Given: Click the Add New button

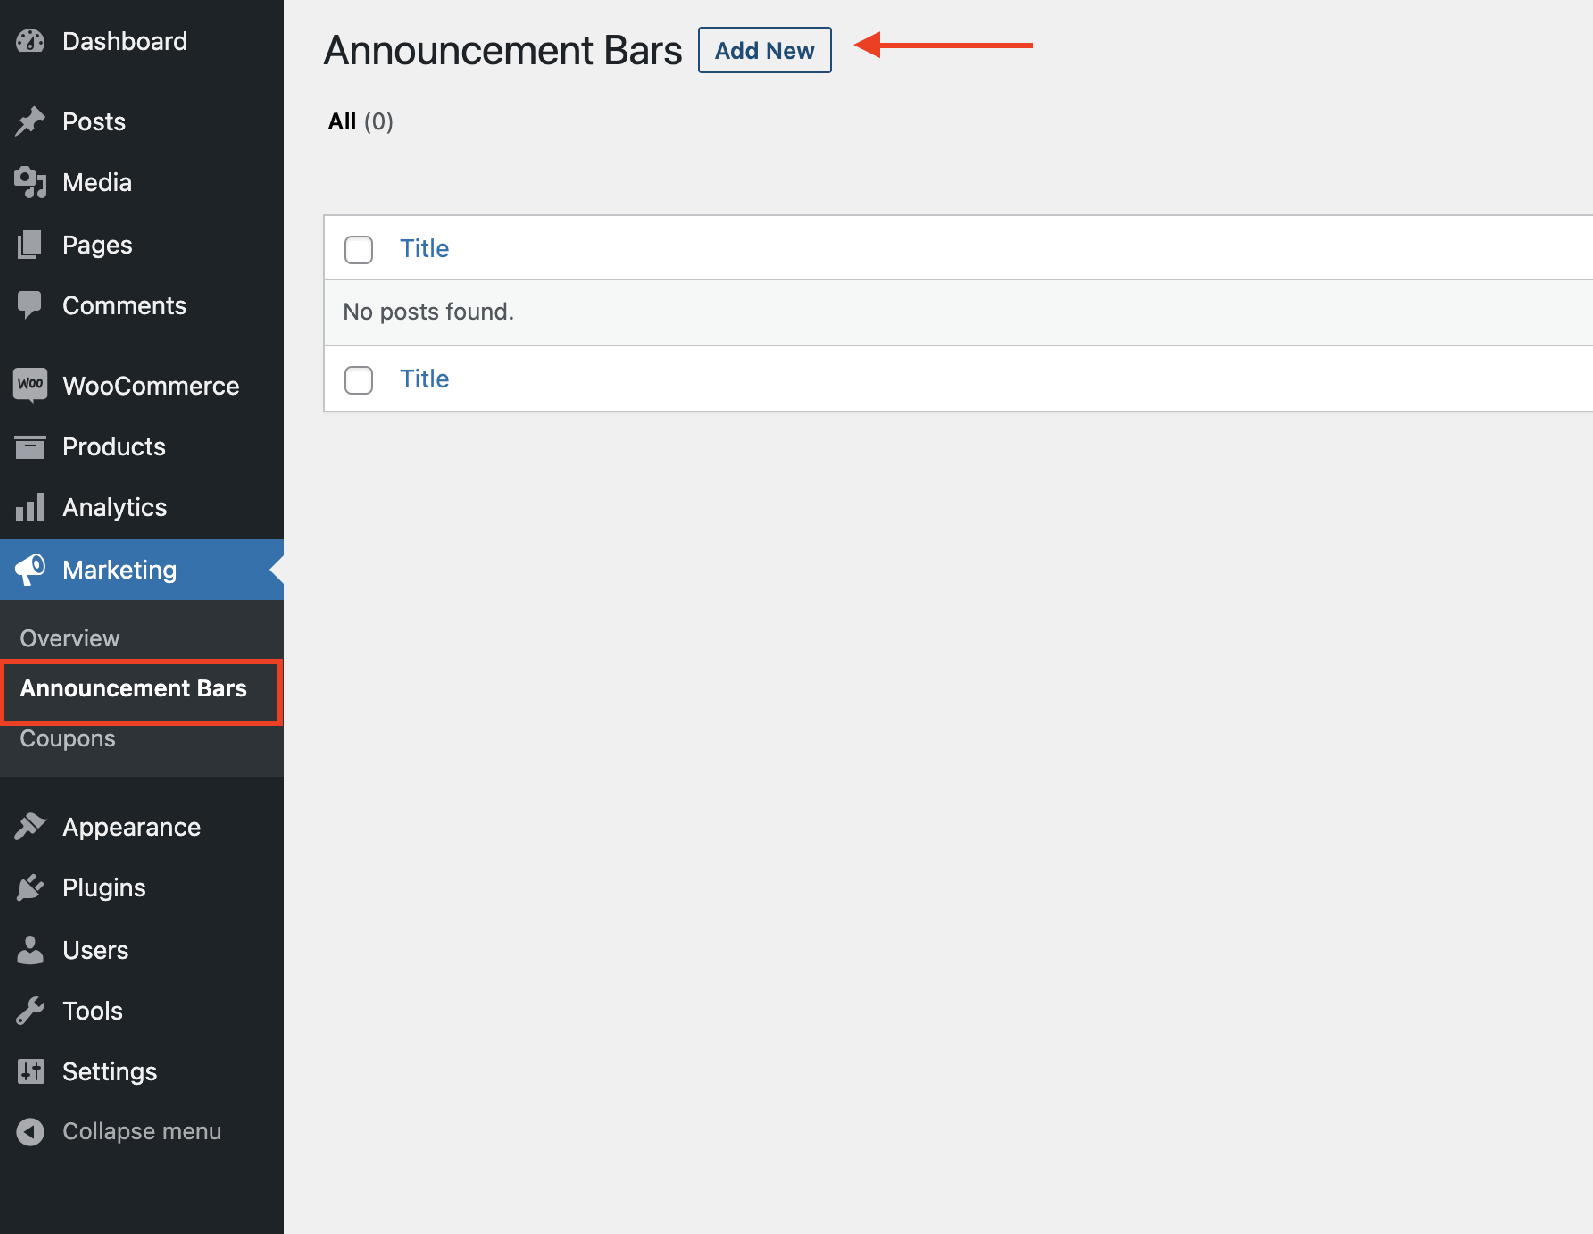Looking at the screenshot, I should (765, 50).
